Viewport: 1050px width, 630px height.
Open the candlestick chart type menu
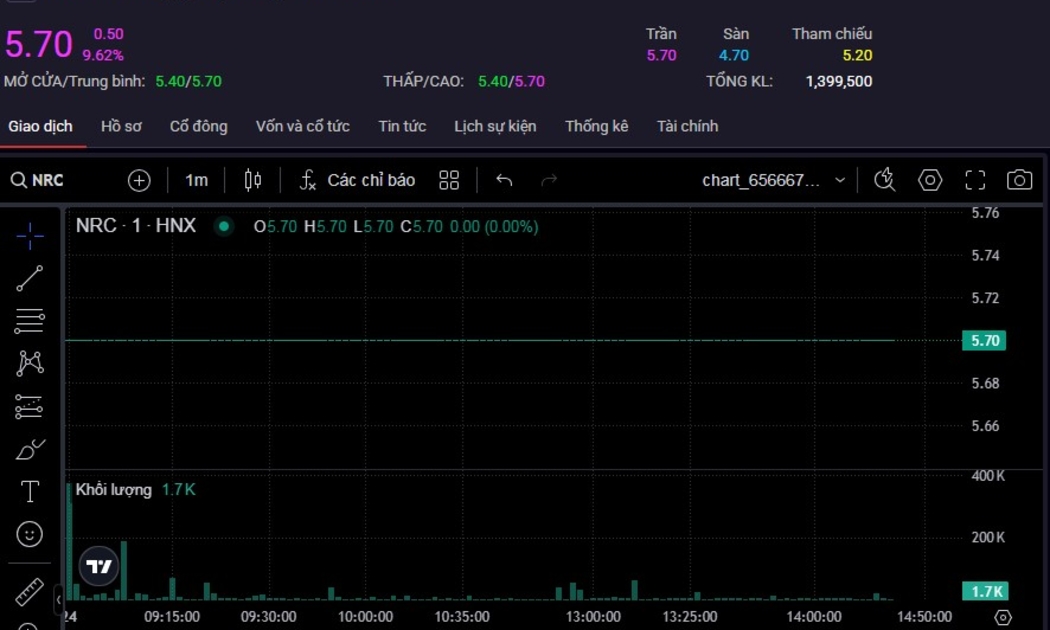point(253,180)
